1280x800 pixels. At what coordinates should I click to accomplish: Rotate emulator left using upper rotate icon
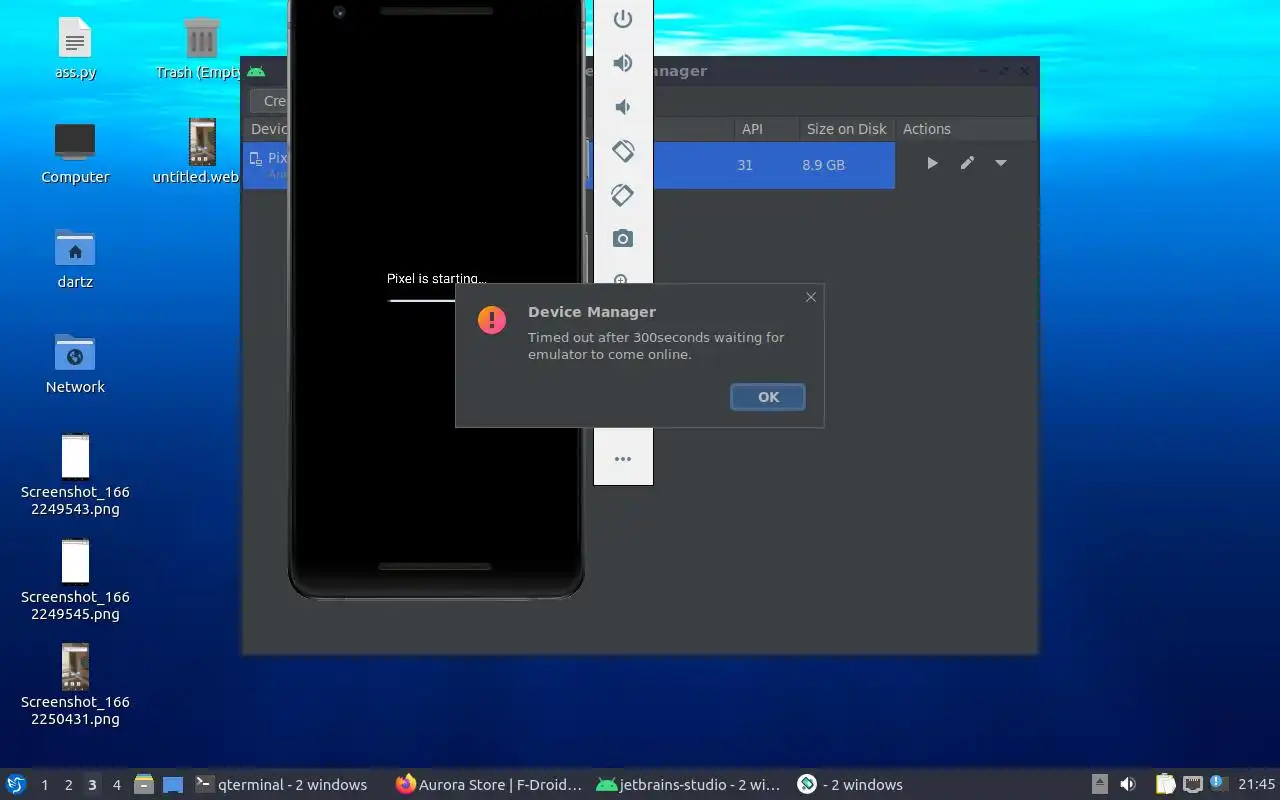point(623,151)
